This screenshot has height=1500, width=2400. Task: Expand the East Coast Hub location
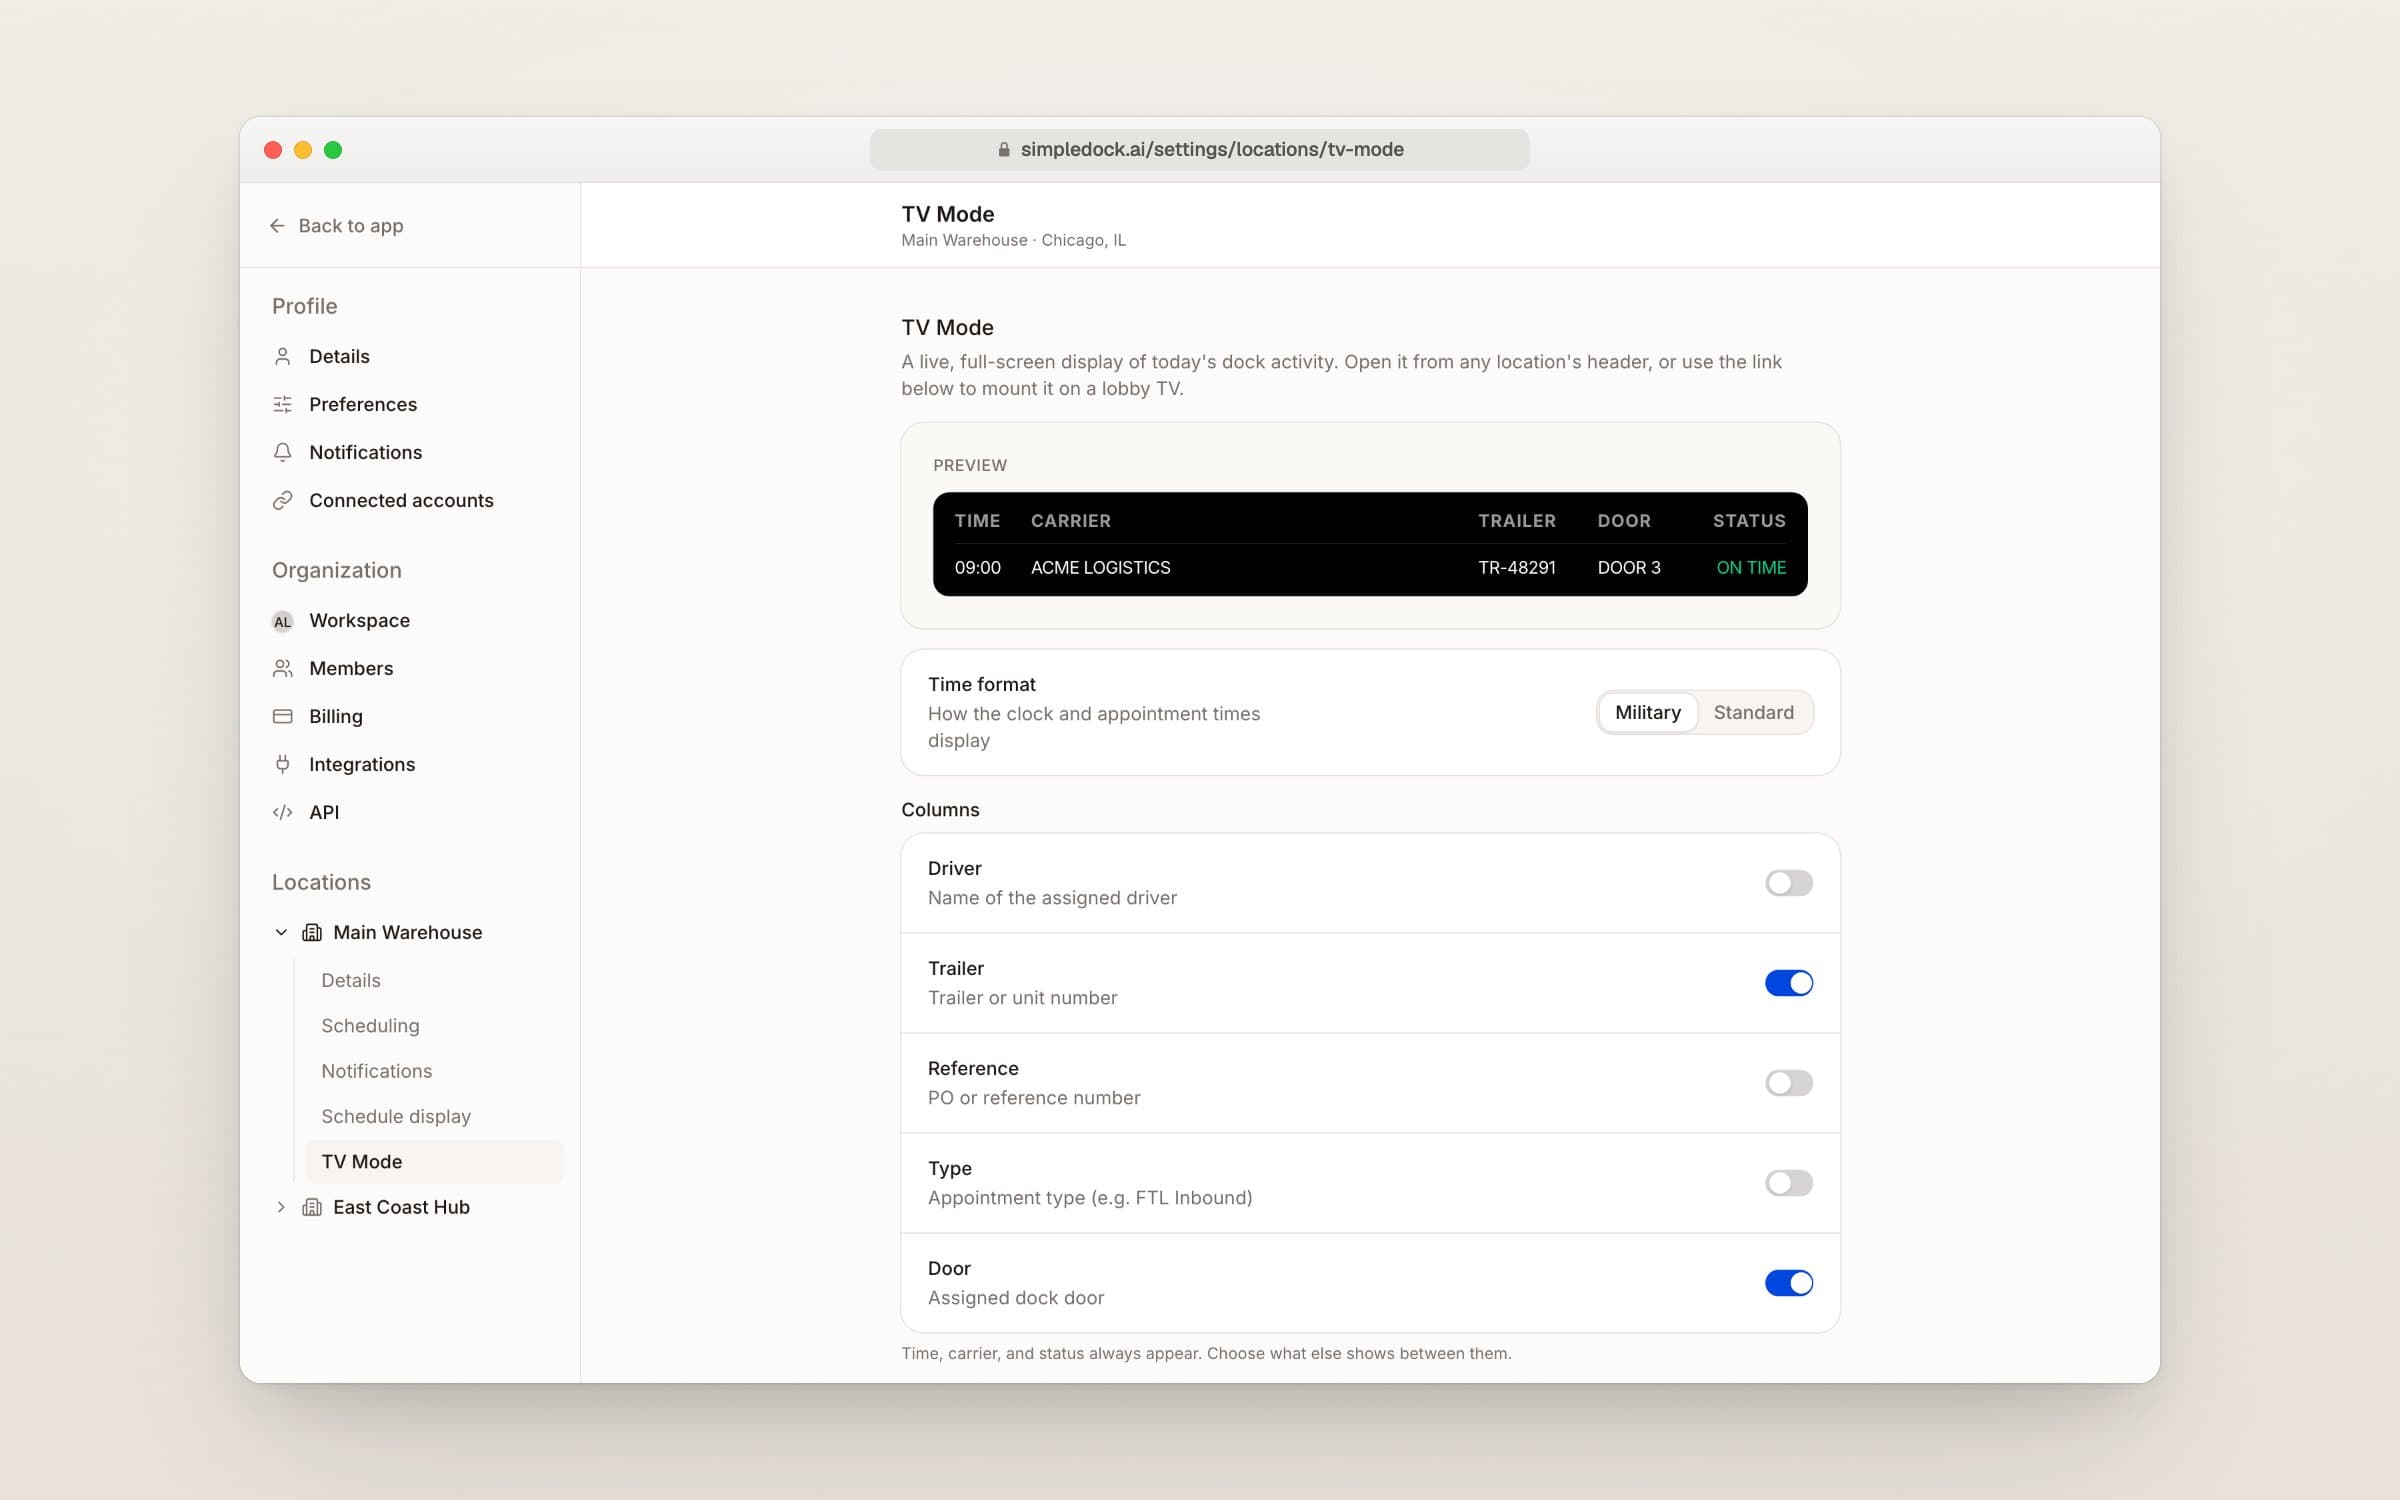tap(281, 1207)
